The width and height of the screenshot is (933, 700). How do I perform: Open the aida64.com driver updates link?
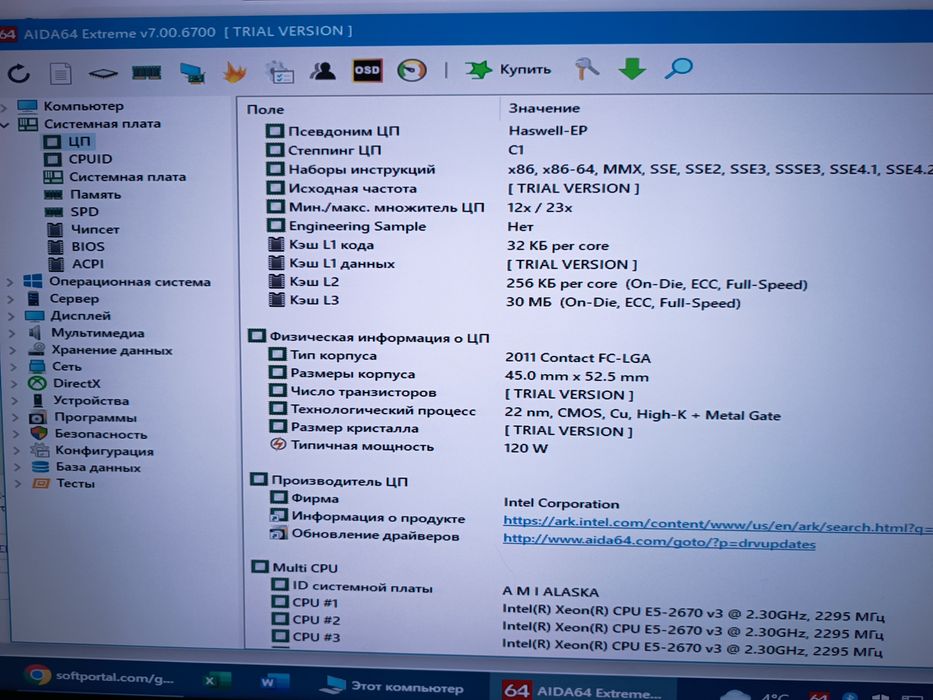pyautogui.click(x=659, y=542)
